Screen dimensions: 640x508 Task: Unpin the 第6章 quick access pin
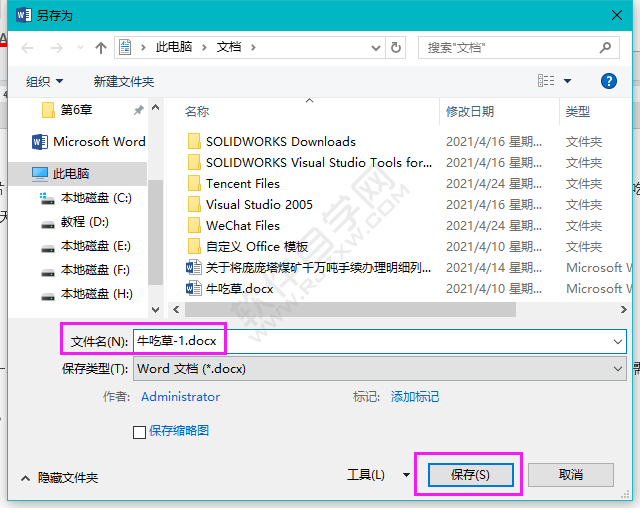[x=139, y=110]
